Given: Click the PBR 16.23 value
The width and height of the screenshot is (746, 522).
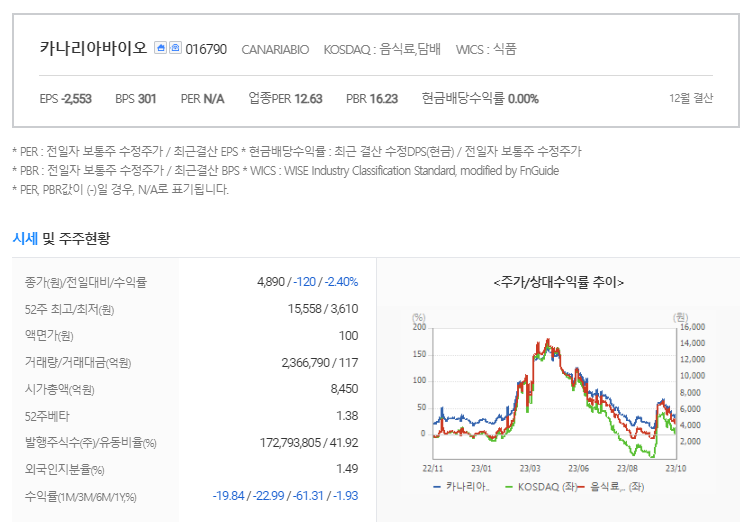Looking at the screenshot, I should tap(372, 99).
